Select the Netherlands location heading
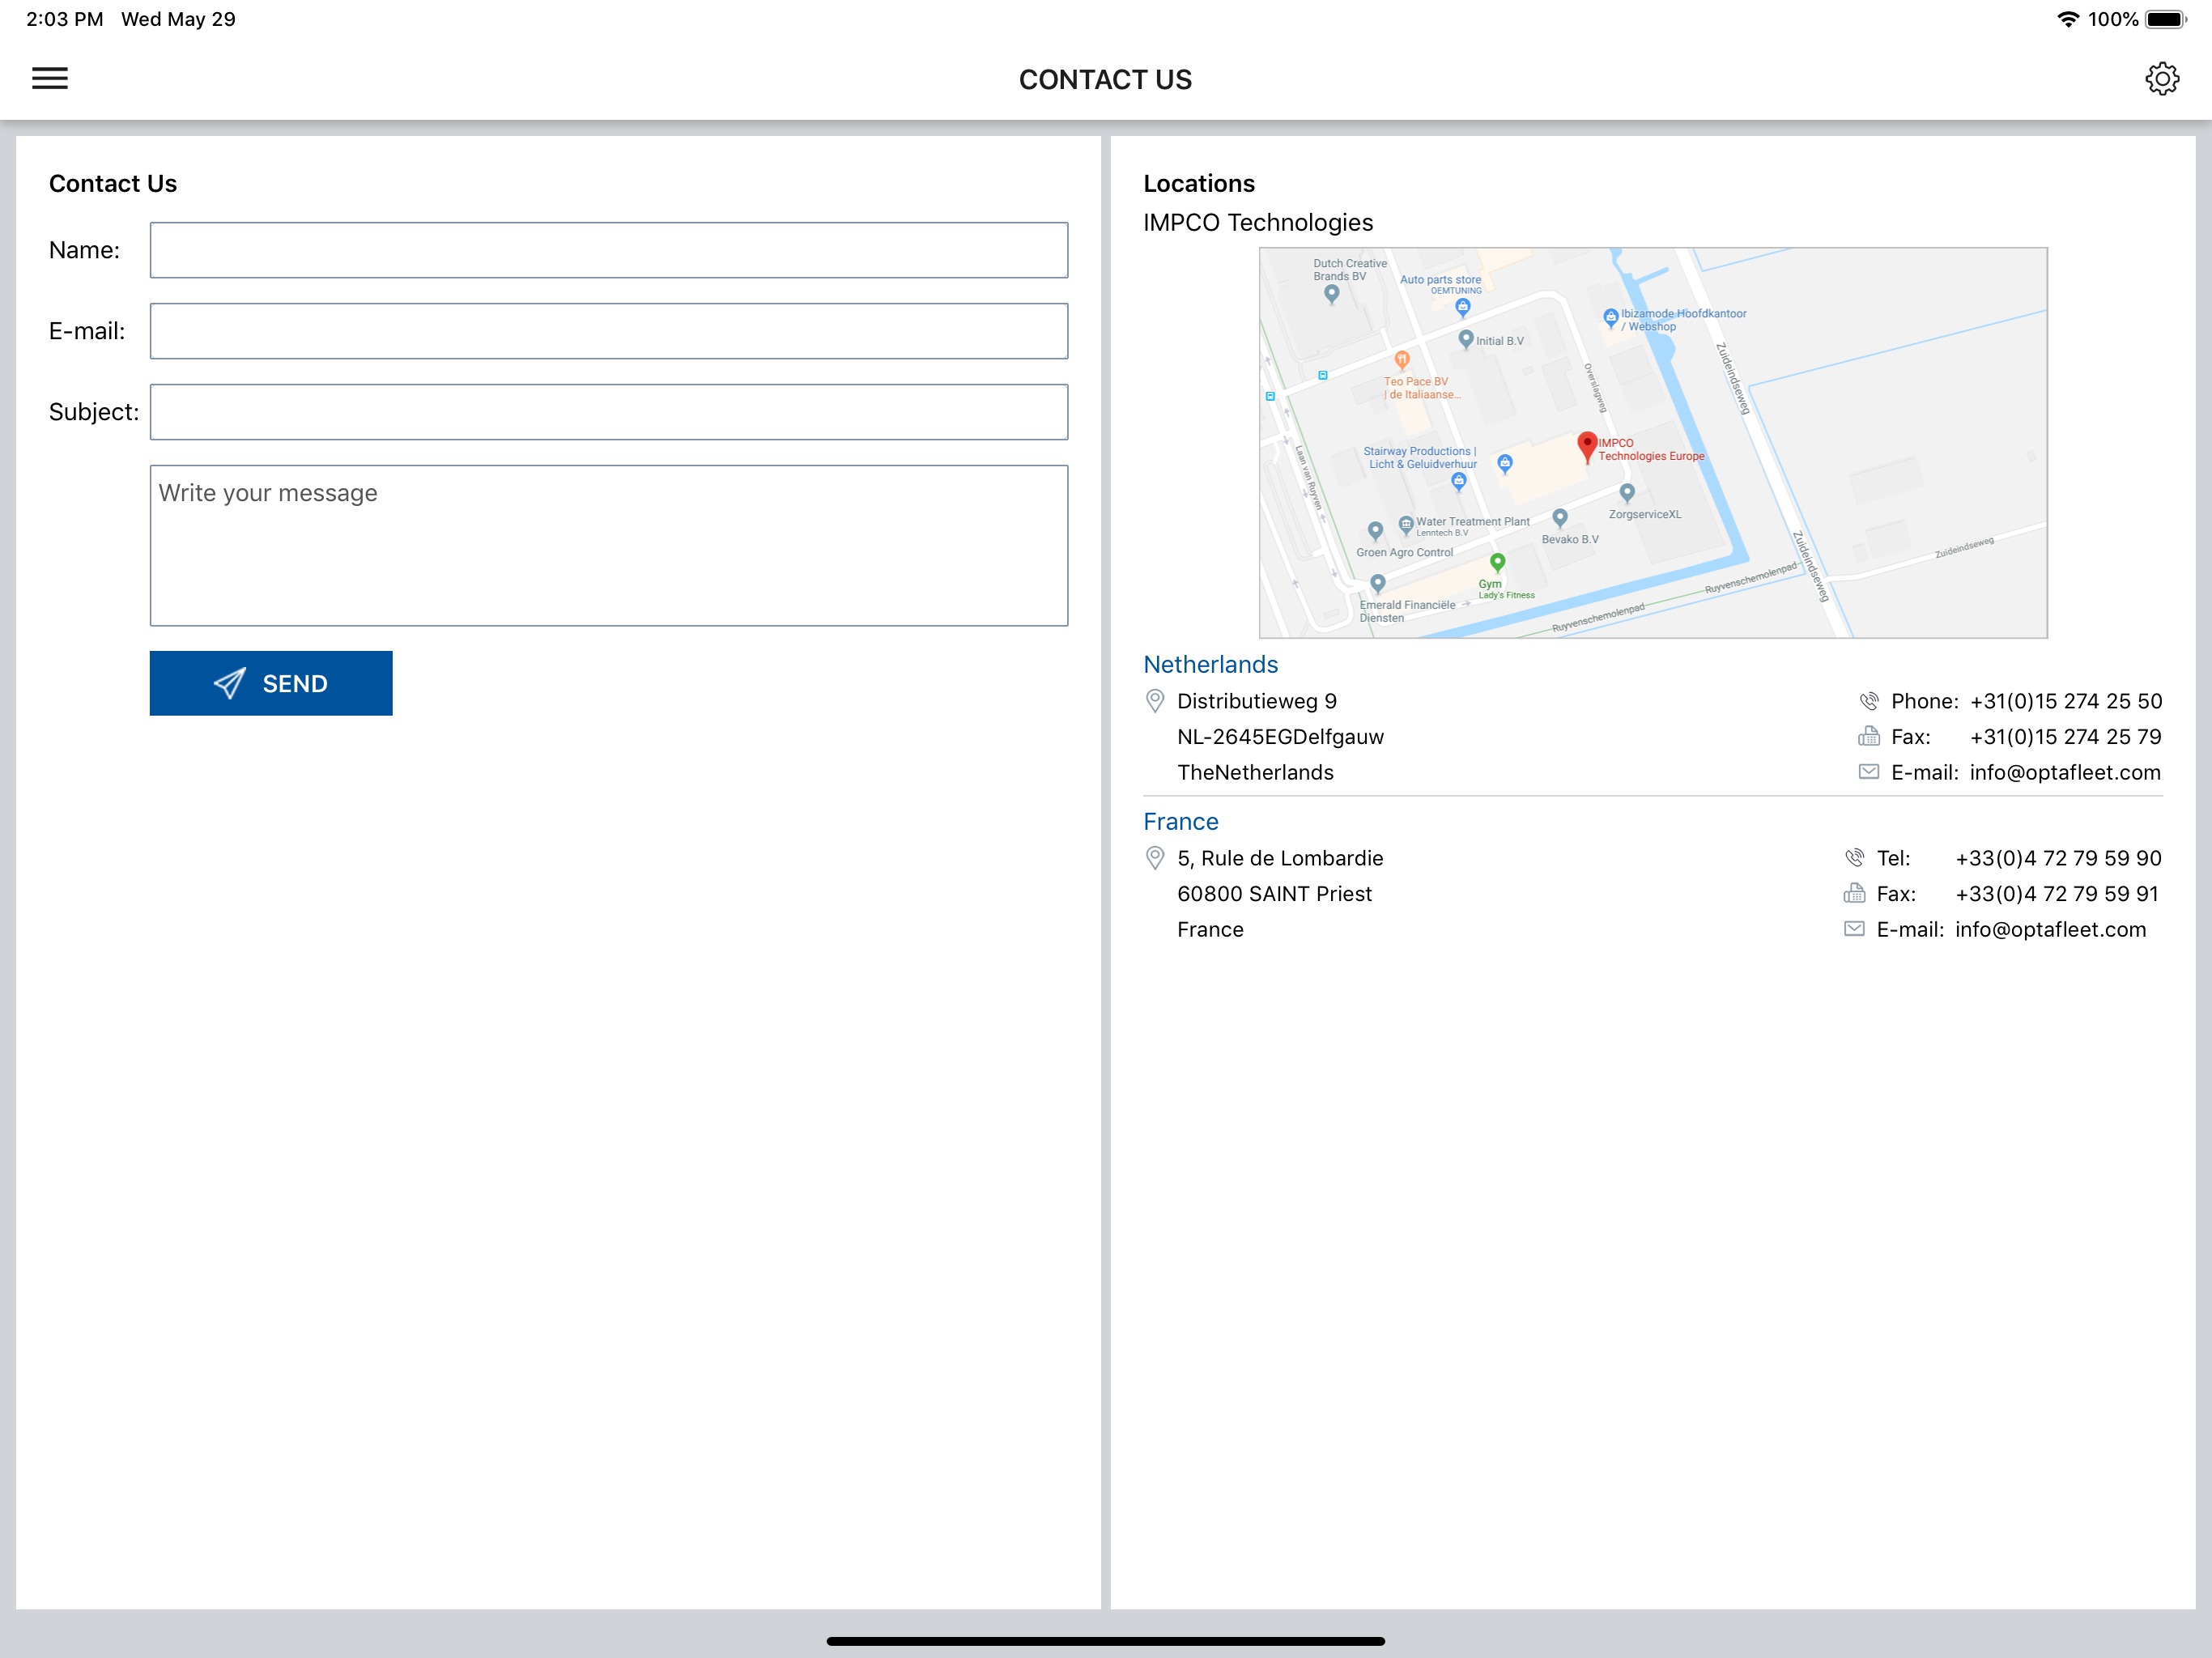Image resolution: width=2212 pixels, height=1658 pixels. click(x=1210, y=665)
